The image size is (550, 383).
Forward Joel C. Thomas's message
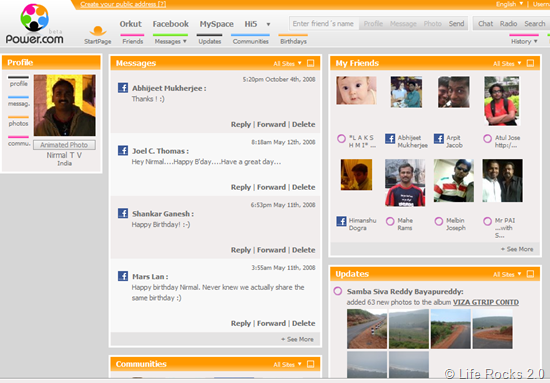click(271, 187)
